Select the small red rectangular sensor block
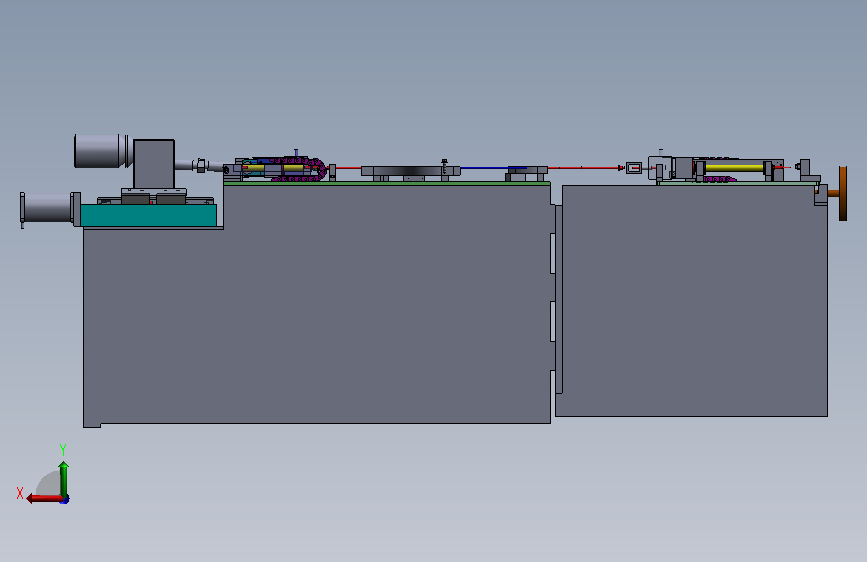The image size is (867, 562). coord(634,168)
